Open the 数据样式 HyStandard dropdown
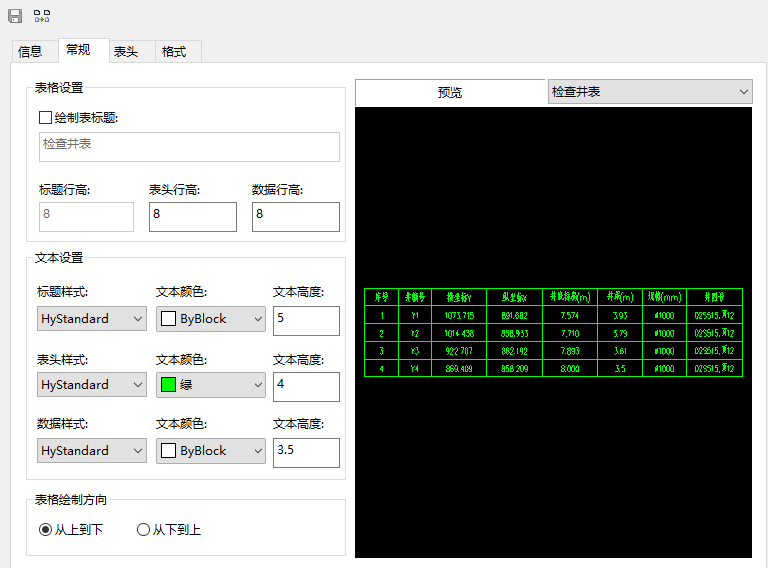768x568 pixels. click(x=92, y=450)
